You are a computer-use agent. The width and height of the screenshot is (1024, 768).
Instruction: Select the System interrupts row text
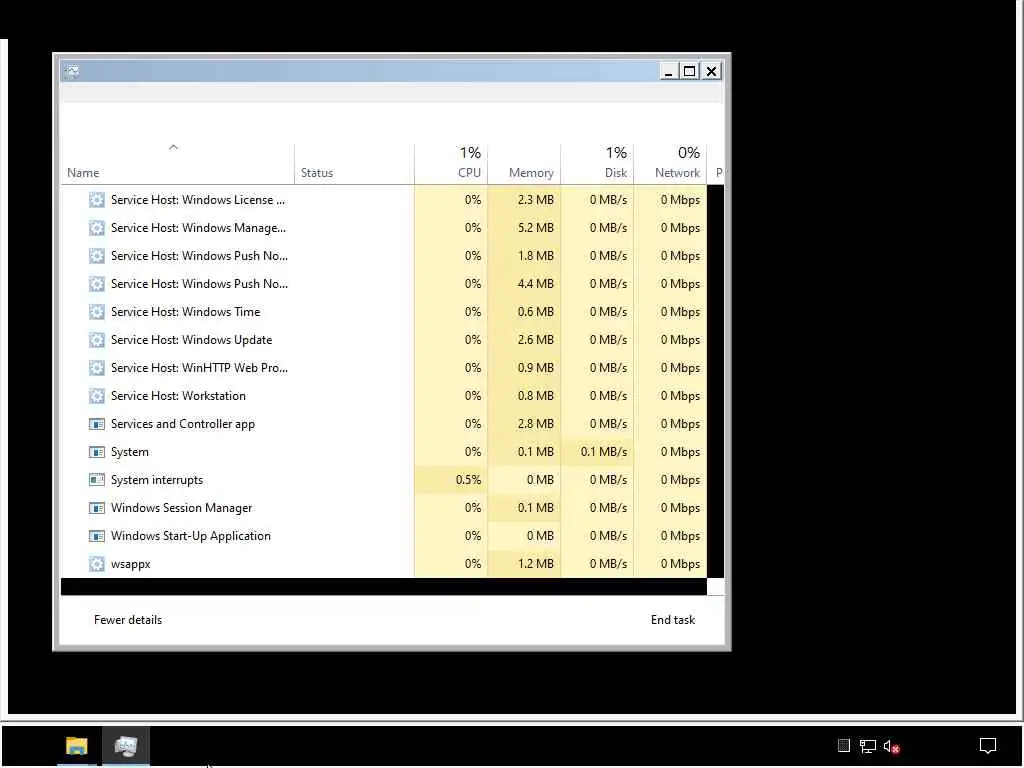click(157, 480)
